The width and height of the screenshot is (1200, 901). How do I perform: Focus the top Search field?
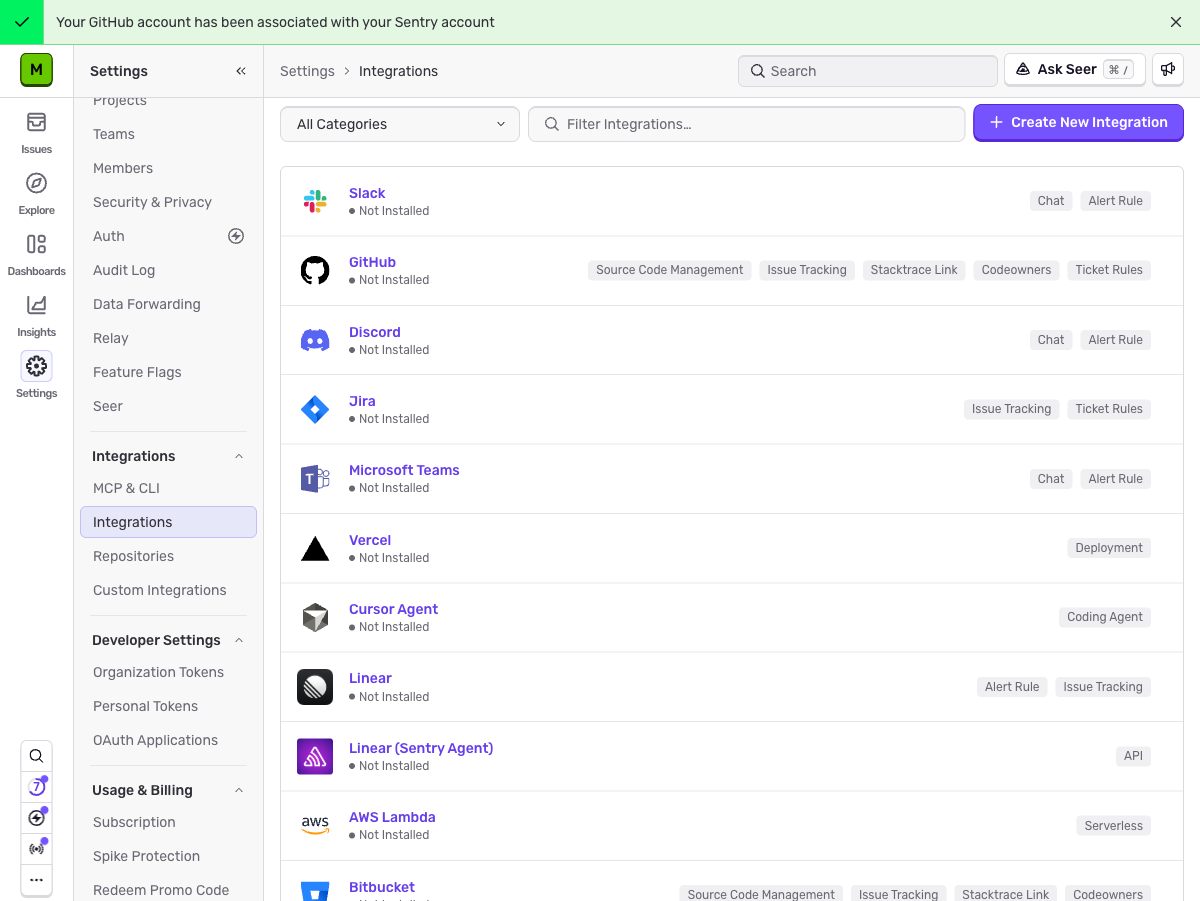coord(868,71)
